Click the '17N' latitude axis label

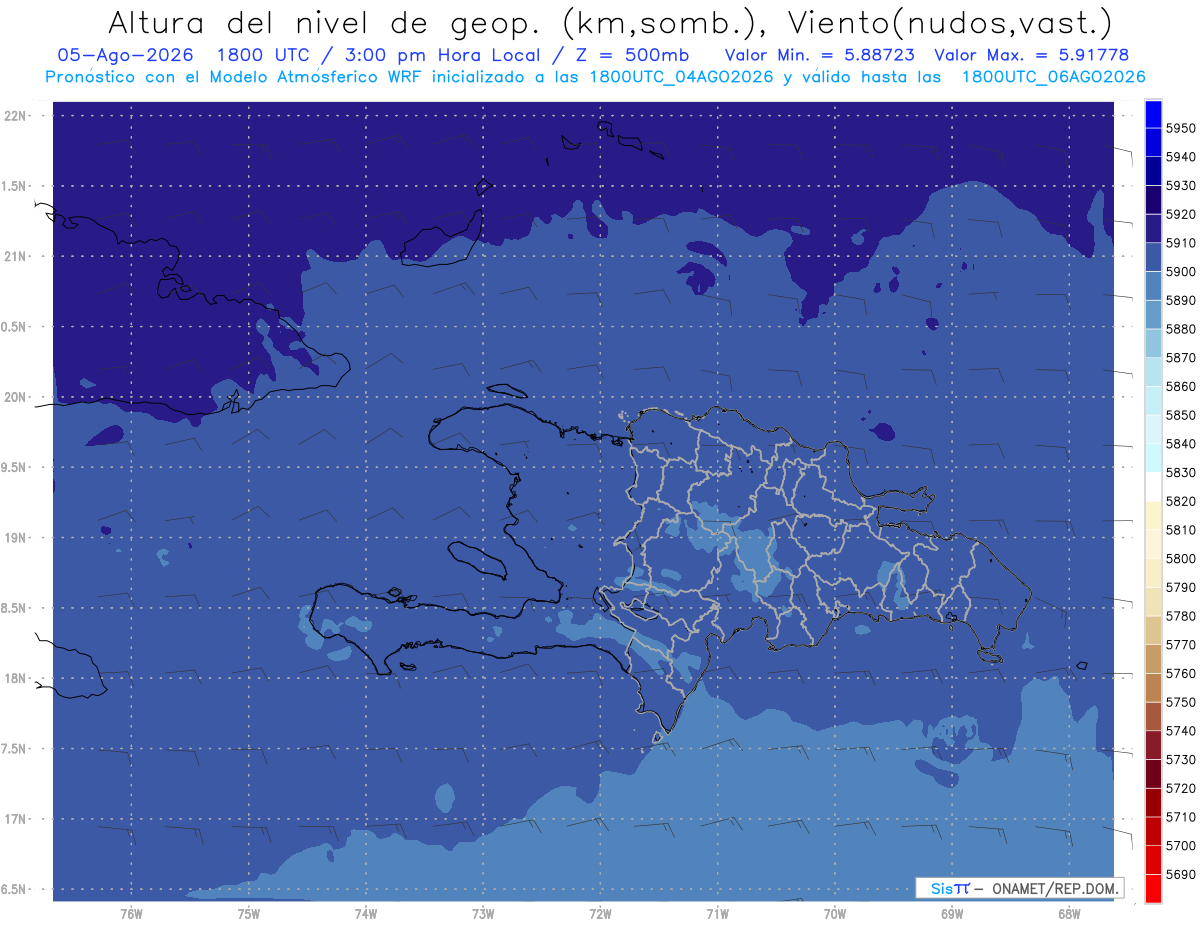(15, 819)
